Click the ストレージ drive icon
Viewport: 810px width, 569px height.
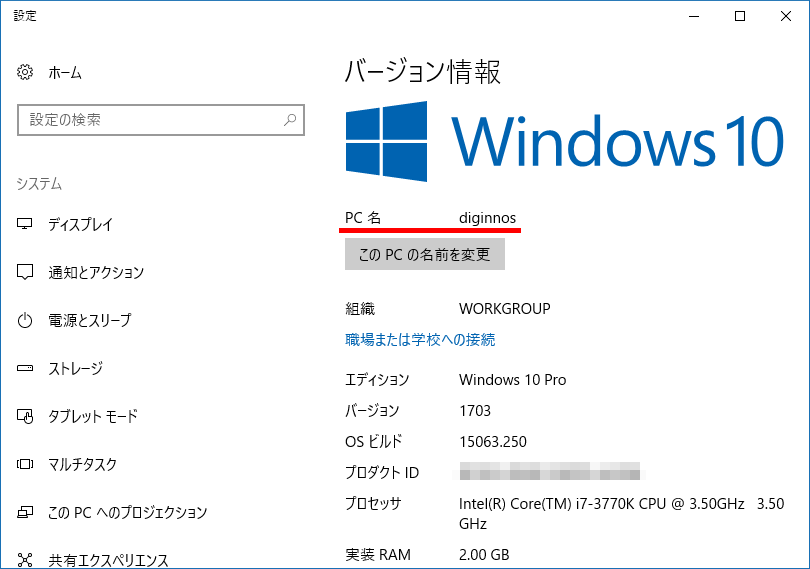pyautogui.click(x=25, y=368)
